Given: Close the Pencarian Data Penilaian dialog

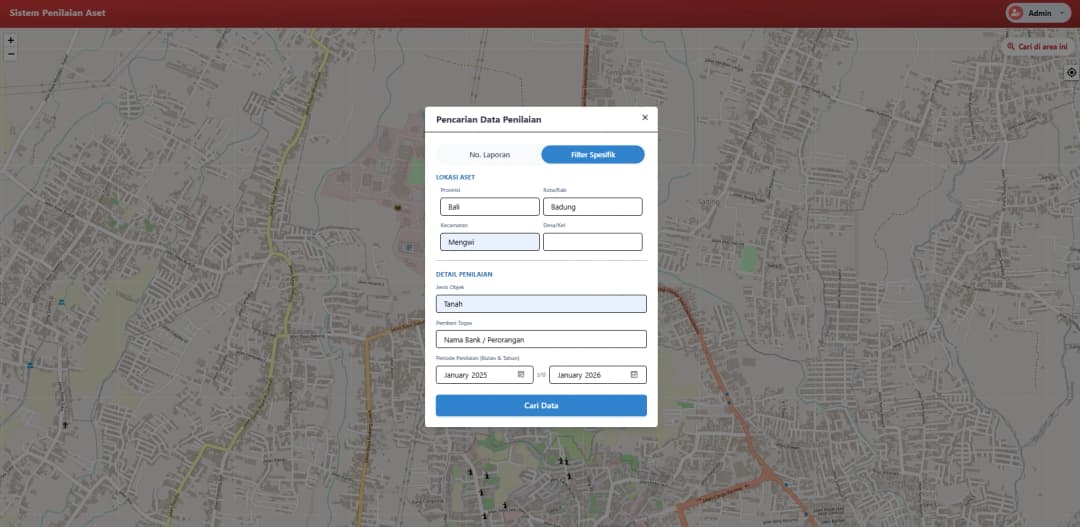Looking at the screenshot, I should point(645,117).
